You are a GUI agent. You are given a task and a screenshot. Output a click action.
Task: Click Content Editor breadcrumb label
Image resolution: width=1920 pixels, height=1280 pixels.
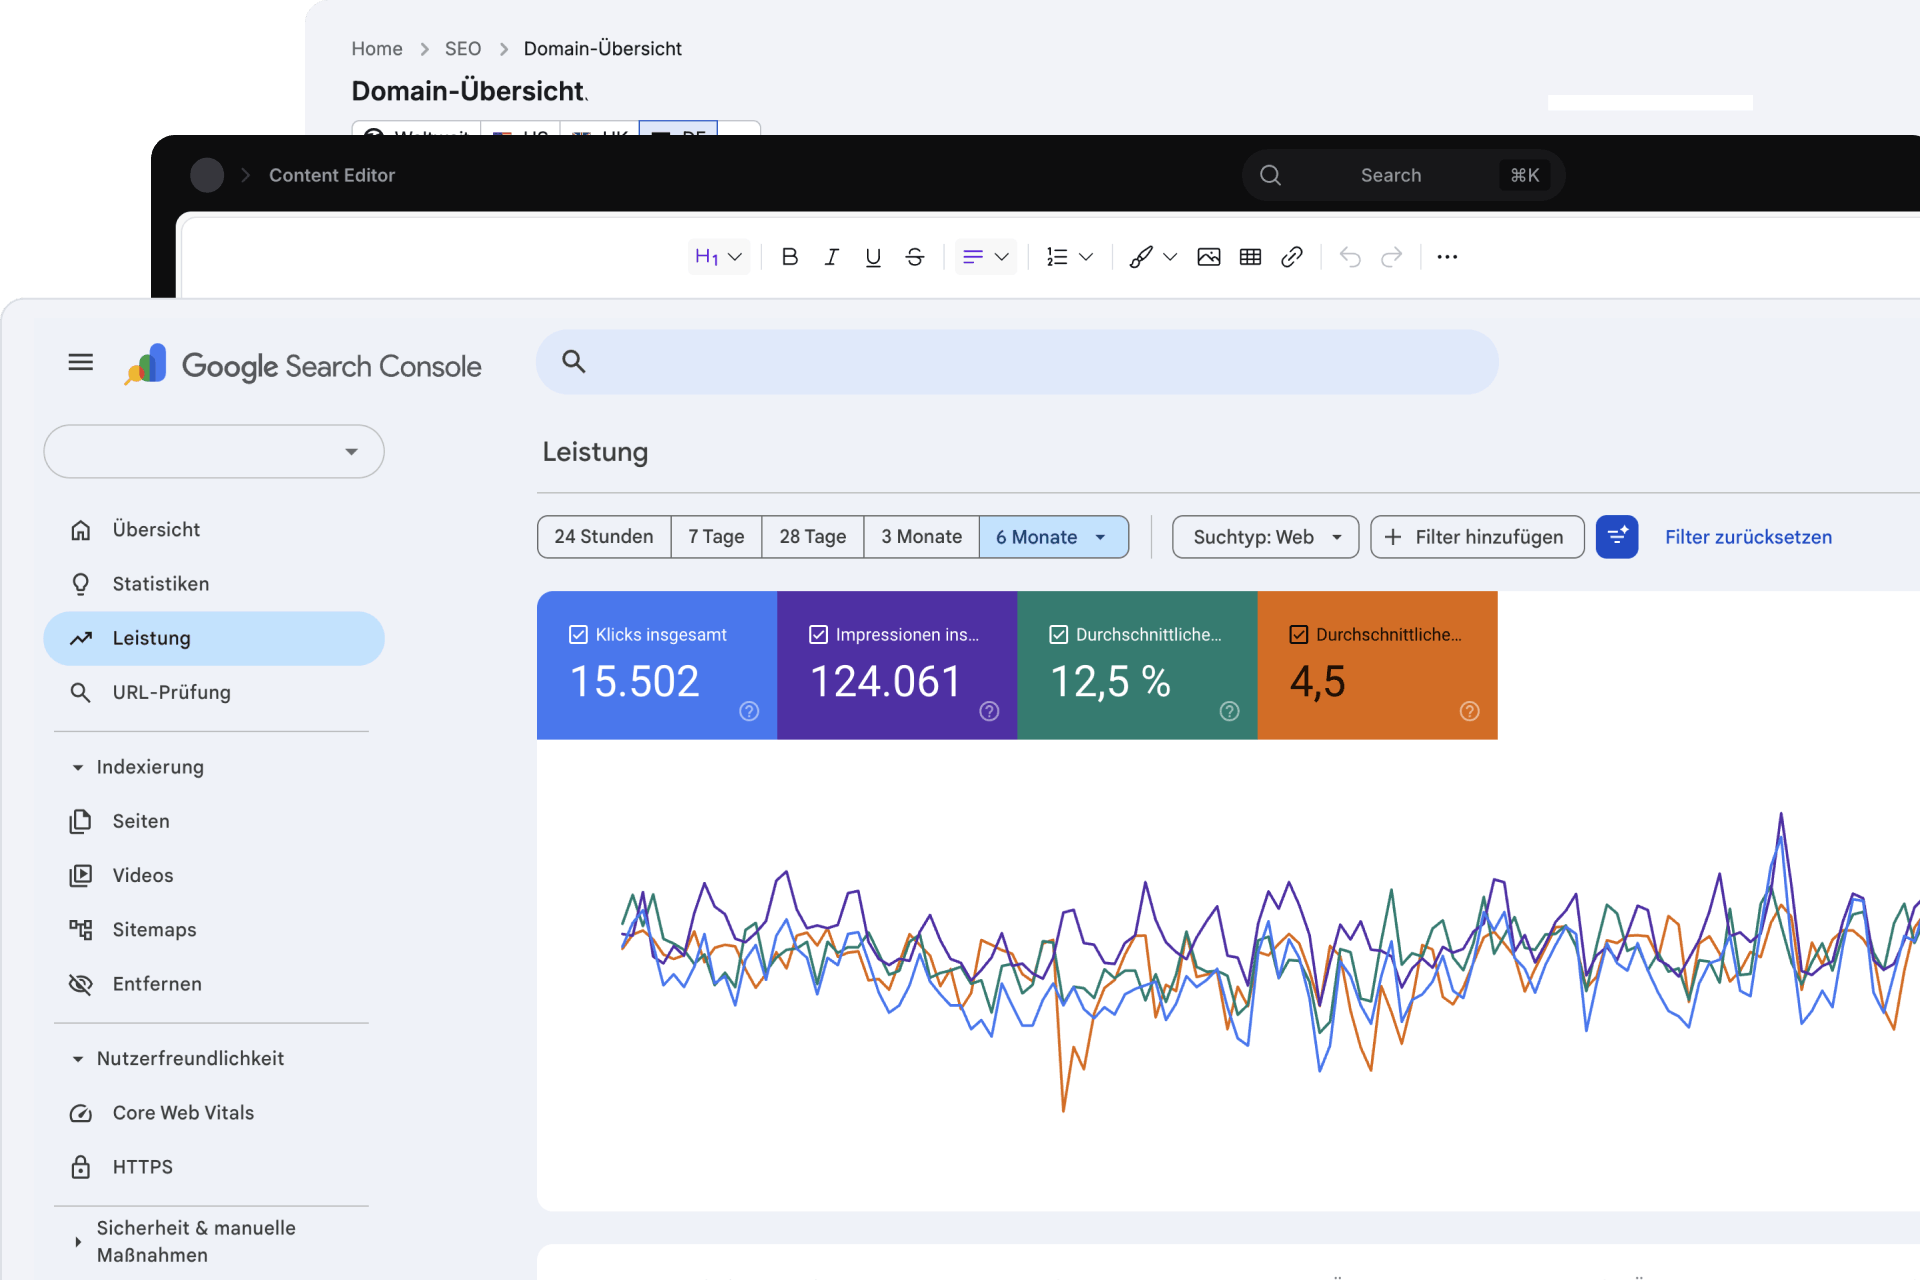[x=332, y=175]
